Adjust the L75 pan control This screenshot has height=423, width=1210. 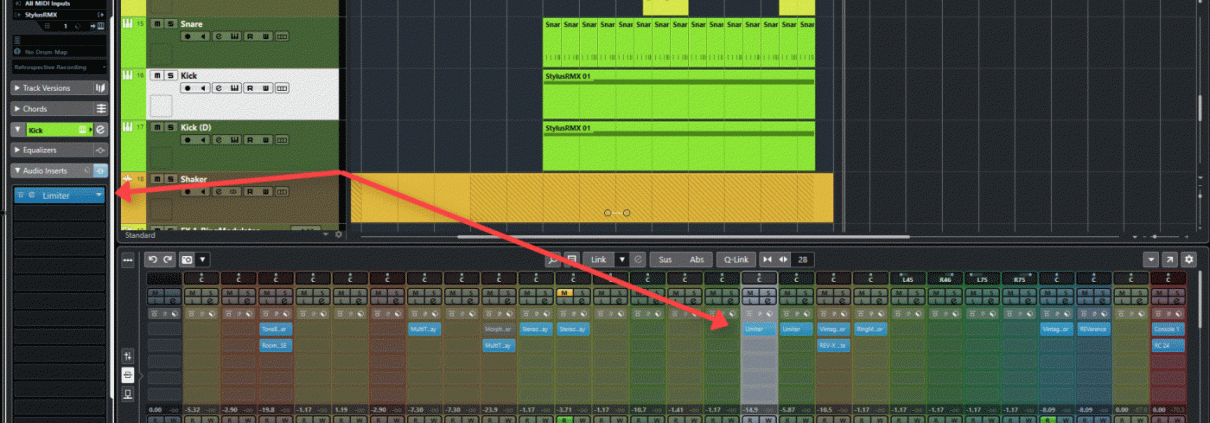(981, 278)
